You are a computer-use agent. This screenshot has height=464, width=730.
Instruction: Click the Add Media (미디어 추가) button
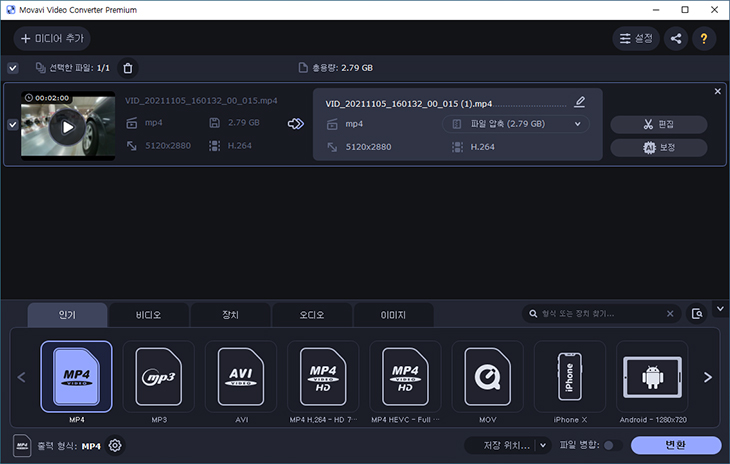(52, 38)
